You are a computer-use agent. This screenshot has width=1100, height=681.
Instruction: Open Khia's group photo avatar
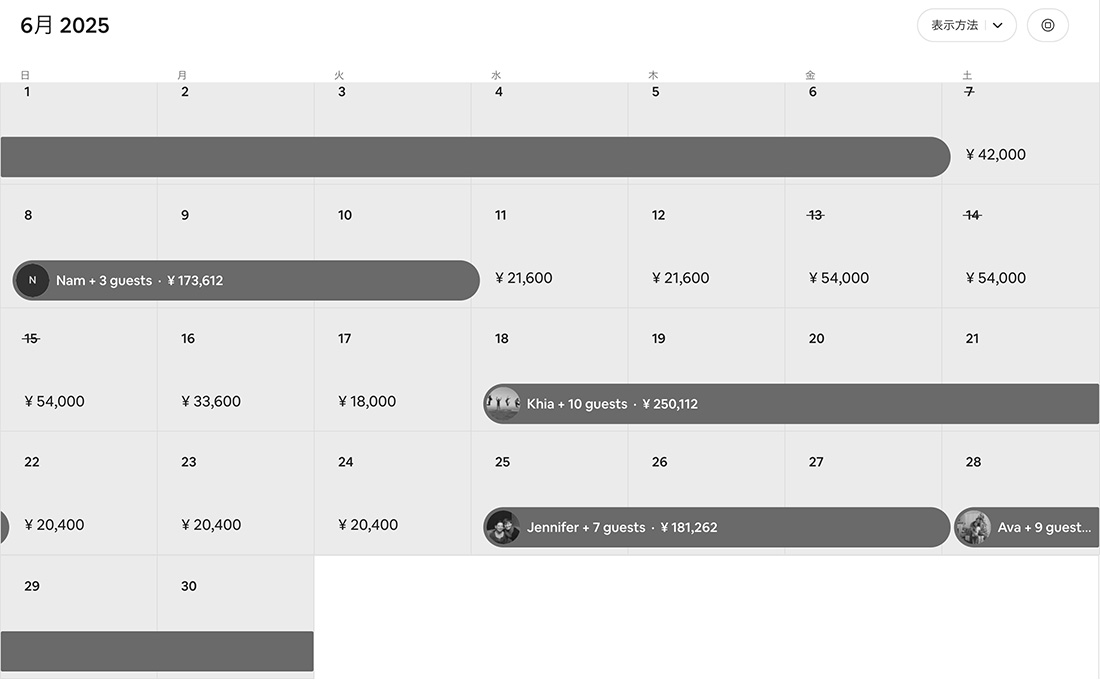point(502,404)
